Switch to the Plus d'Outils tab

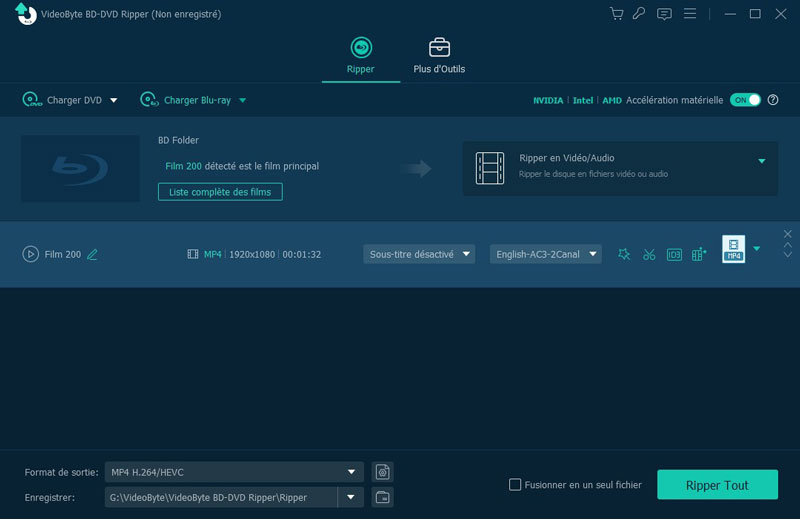point(439,56)
